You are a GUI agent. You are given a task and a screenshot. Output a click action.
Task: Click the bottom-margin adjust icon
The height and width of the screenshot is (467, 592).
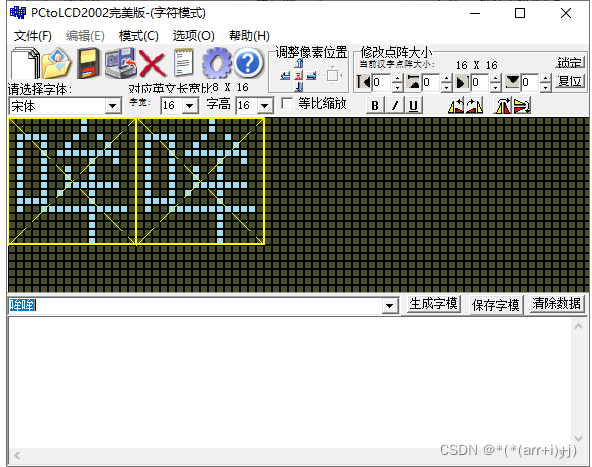tap(513, 82)
